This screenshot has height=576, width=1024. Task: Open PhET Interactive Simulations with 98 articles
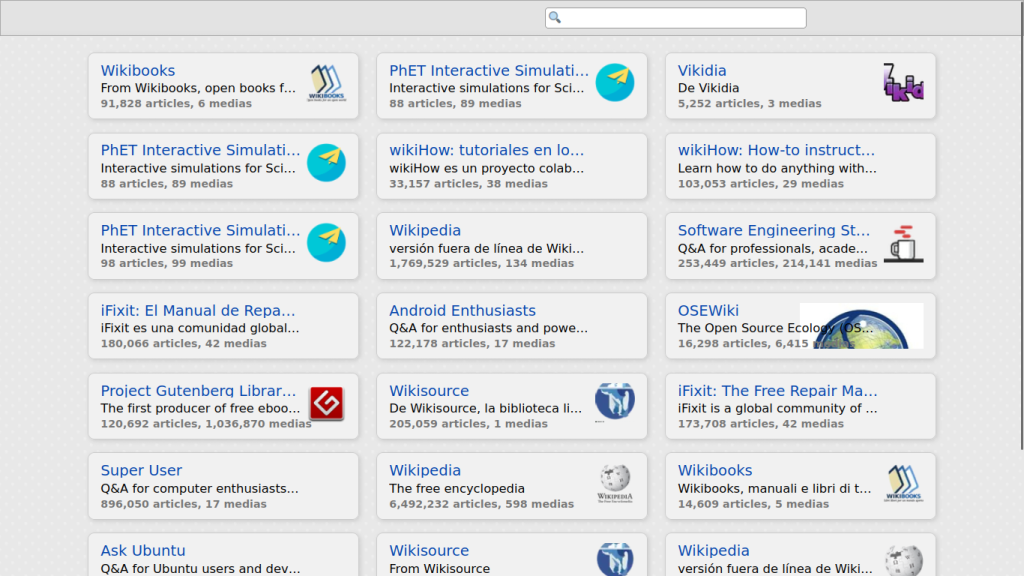coord(200,231)
